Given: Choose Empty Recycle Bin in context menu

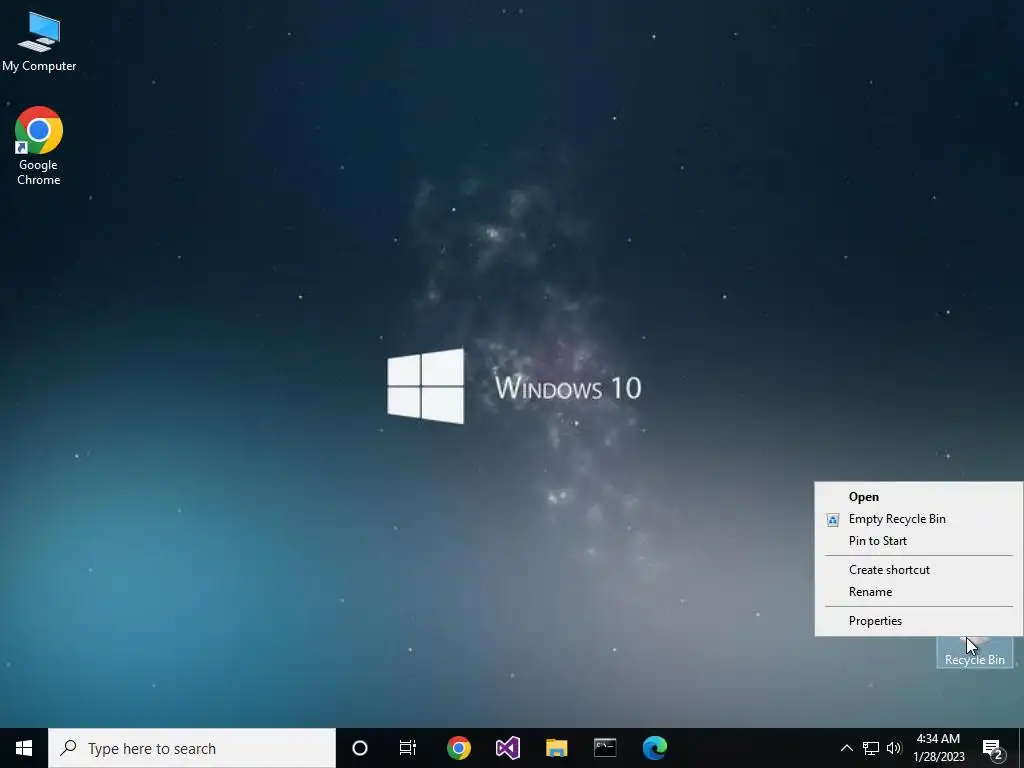Looking at the screenshot, I should pyautogui.click(x=918, y=519).
